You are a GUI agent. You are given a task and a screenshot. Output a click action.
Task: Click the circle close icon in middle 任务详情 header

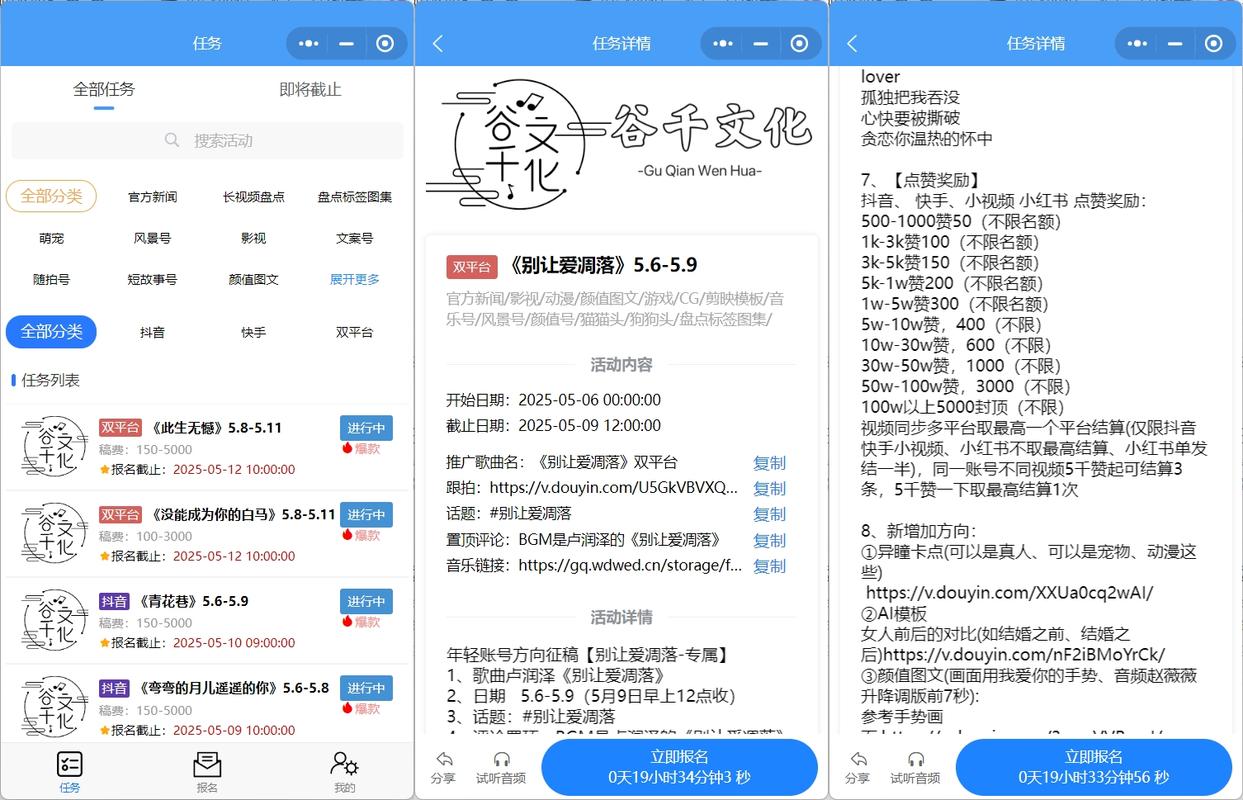click(799, 43)
